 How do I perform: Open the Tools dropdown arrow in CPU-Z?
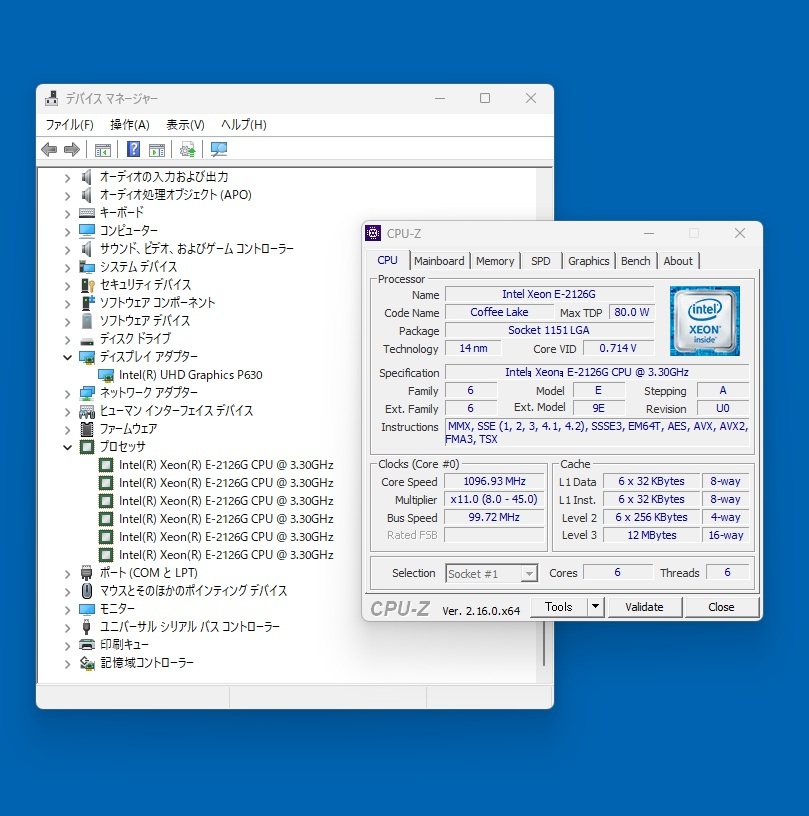click(594, 607)
